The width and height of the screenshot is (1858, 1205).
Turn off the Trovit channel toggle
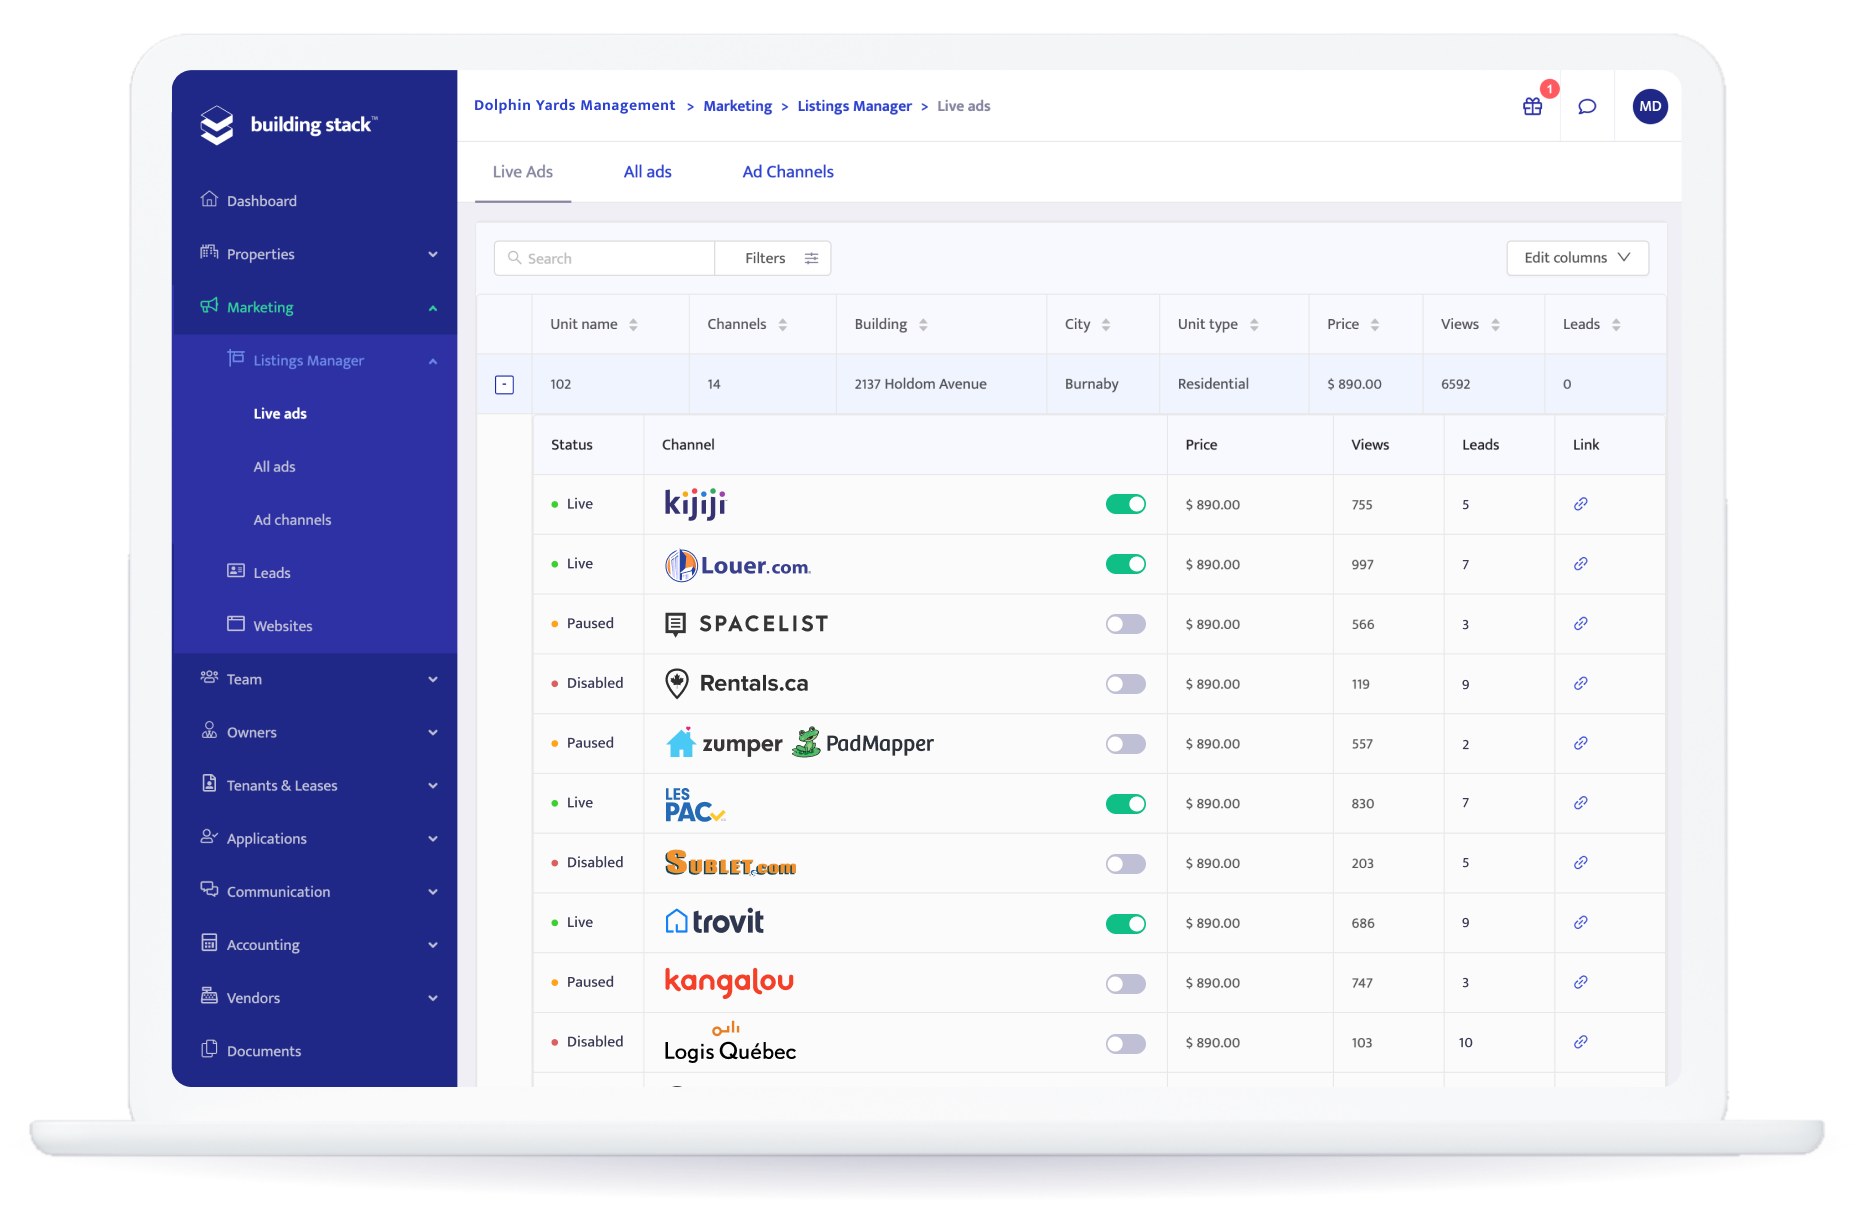click(x=1126, y=924)
